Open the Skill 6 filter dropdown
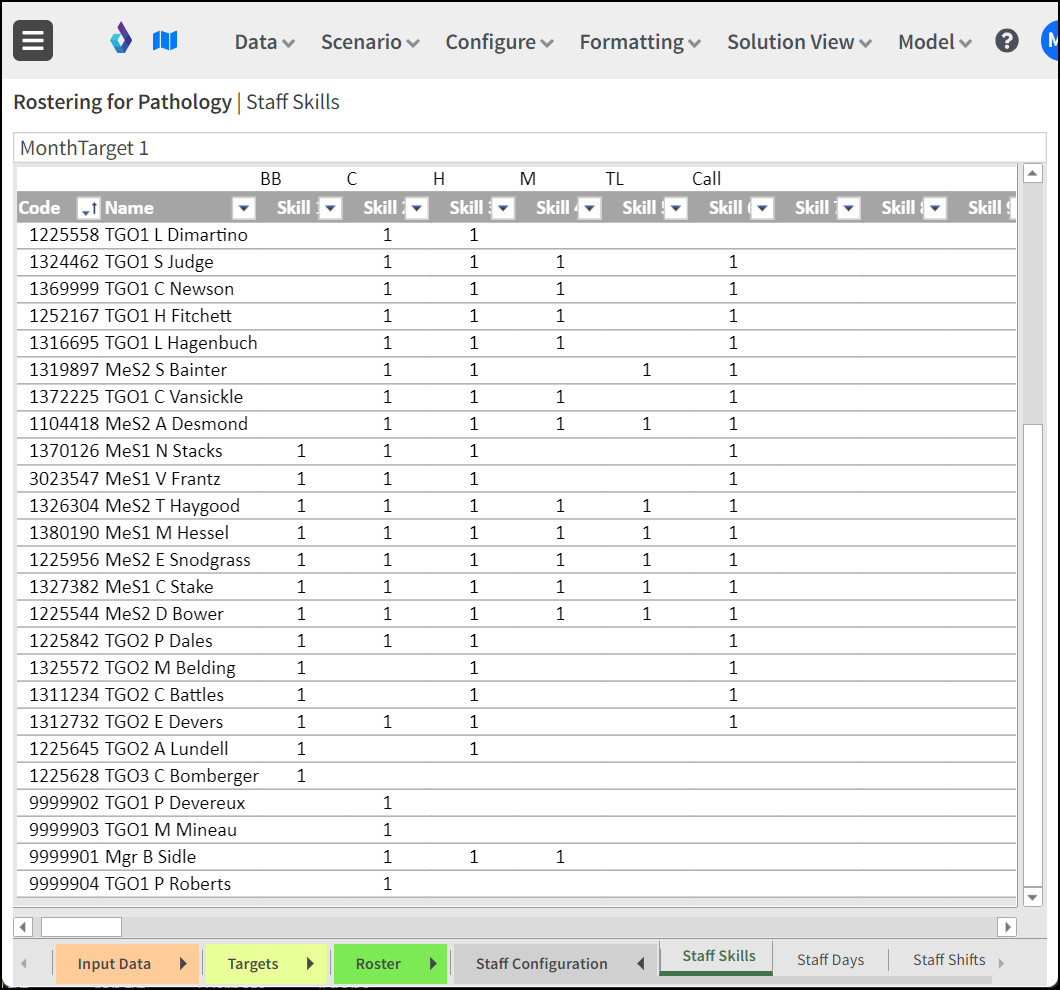This screenshot has height=990, width=1060. [x=762, y=208]
